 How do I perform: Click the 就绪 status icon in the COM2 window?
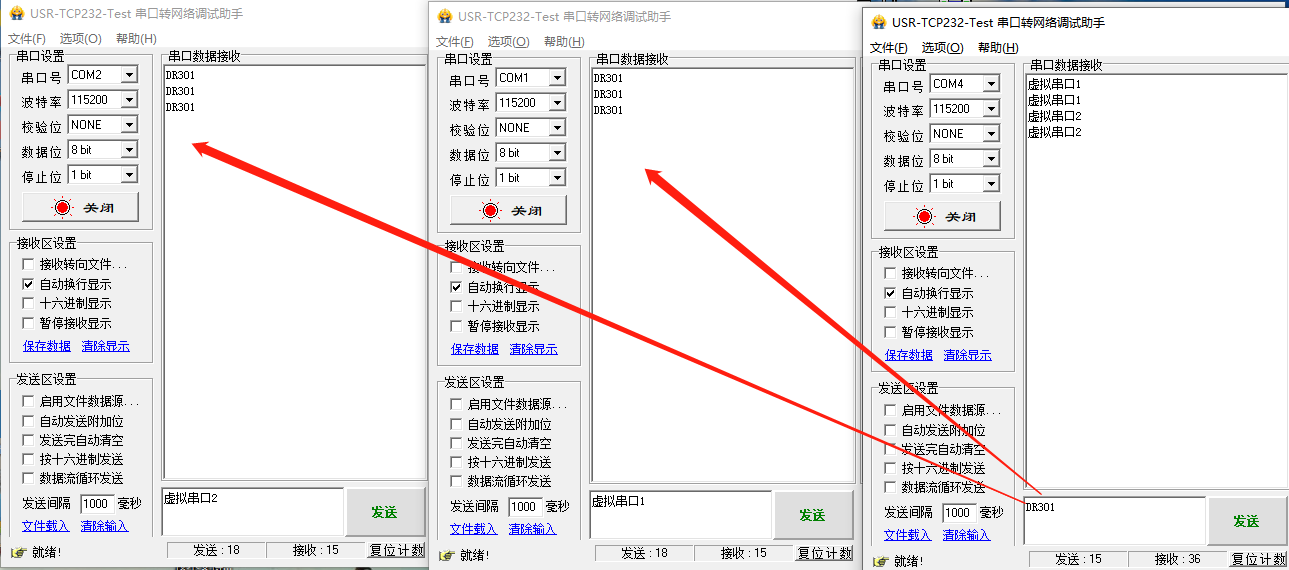tap(17, 551)
